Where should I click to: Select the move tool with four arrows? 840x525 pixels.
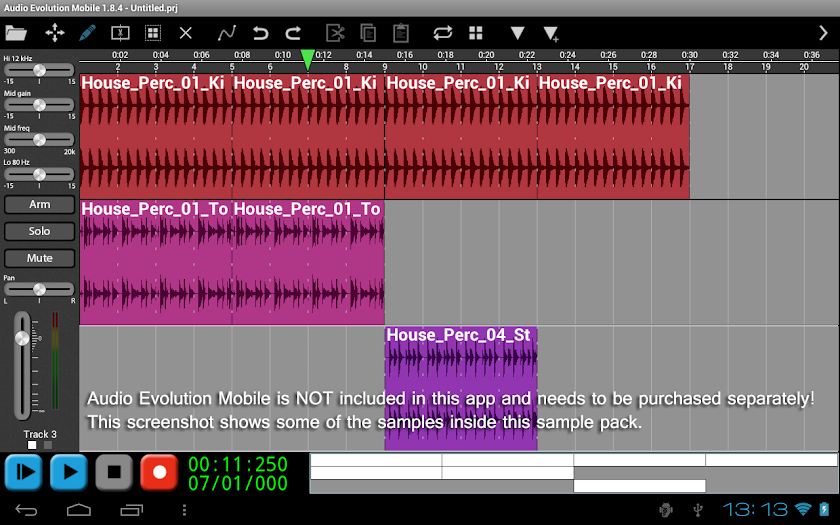coord(55,33)
